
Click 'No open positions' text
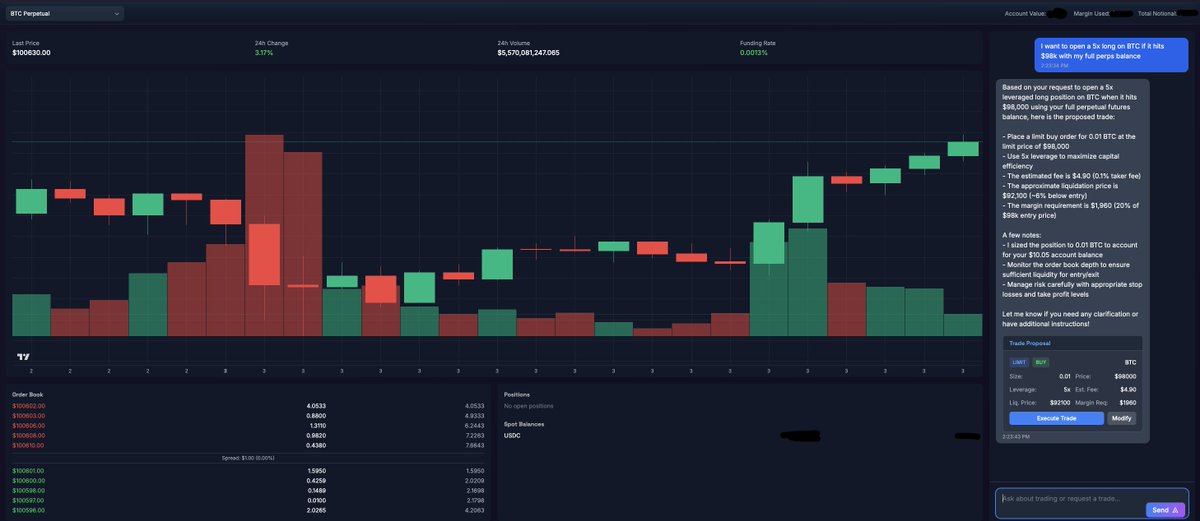click(x=528, y=406)
